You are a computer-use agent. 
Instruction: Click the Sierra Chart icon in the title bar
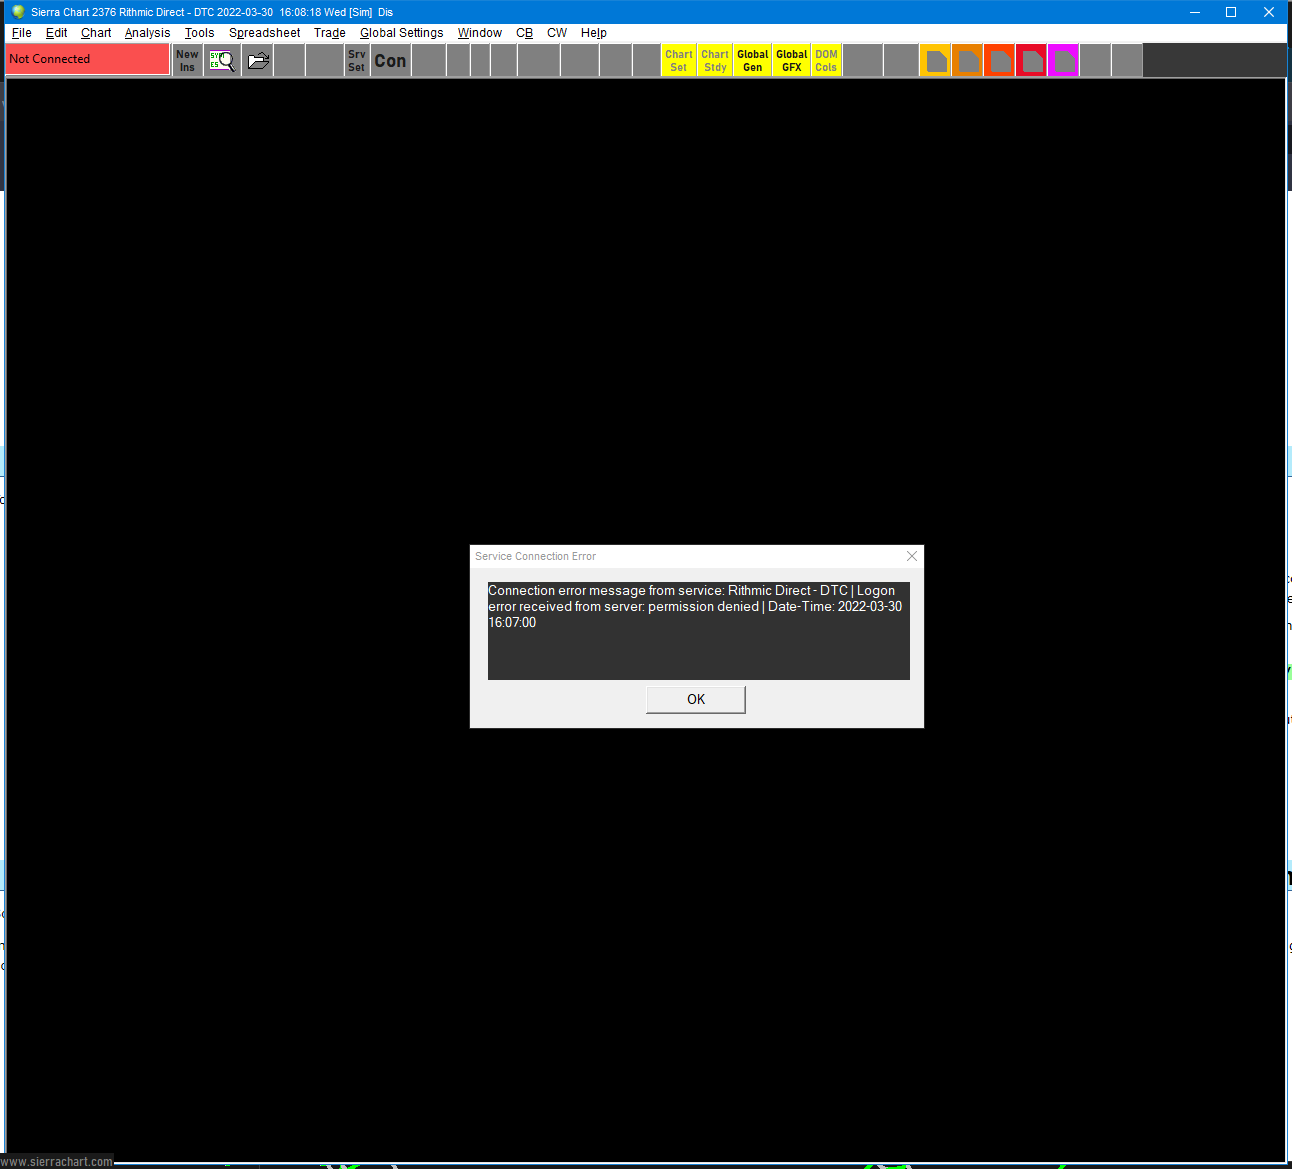pos(17,12)
